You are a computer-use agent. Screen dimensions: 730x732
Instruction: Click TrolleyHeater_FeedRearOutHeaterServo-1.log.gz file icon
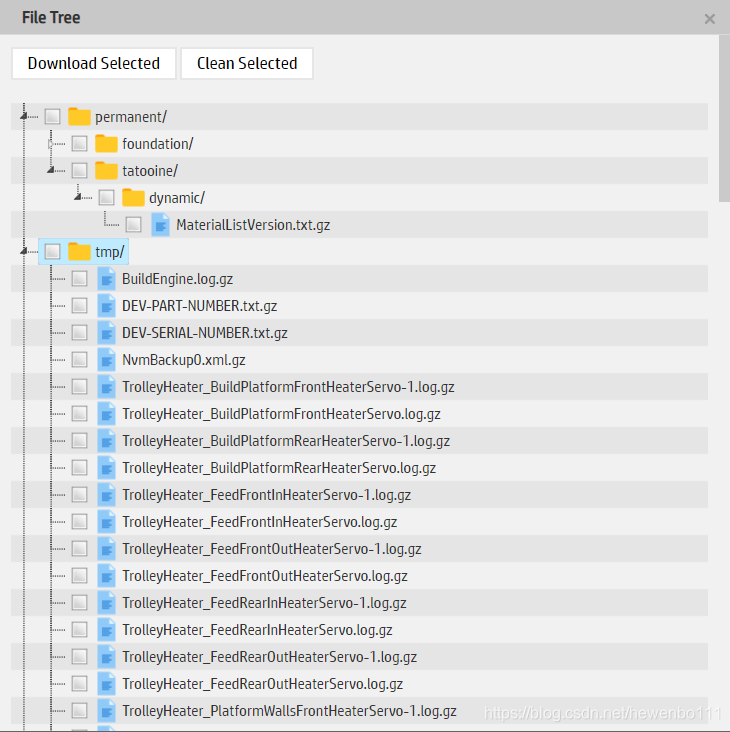coord(106,657)
